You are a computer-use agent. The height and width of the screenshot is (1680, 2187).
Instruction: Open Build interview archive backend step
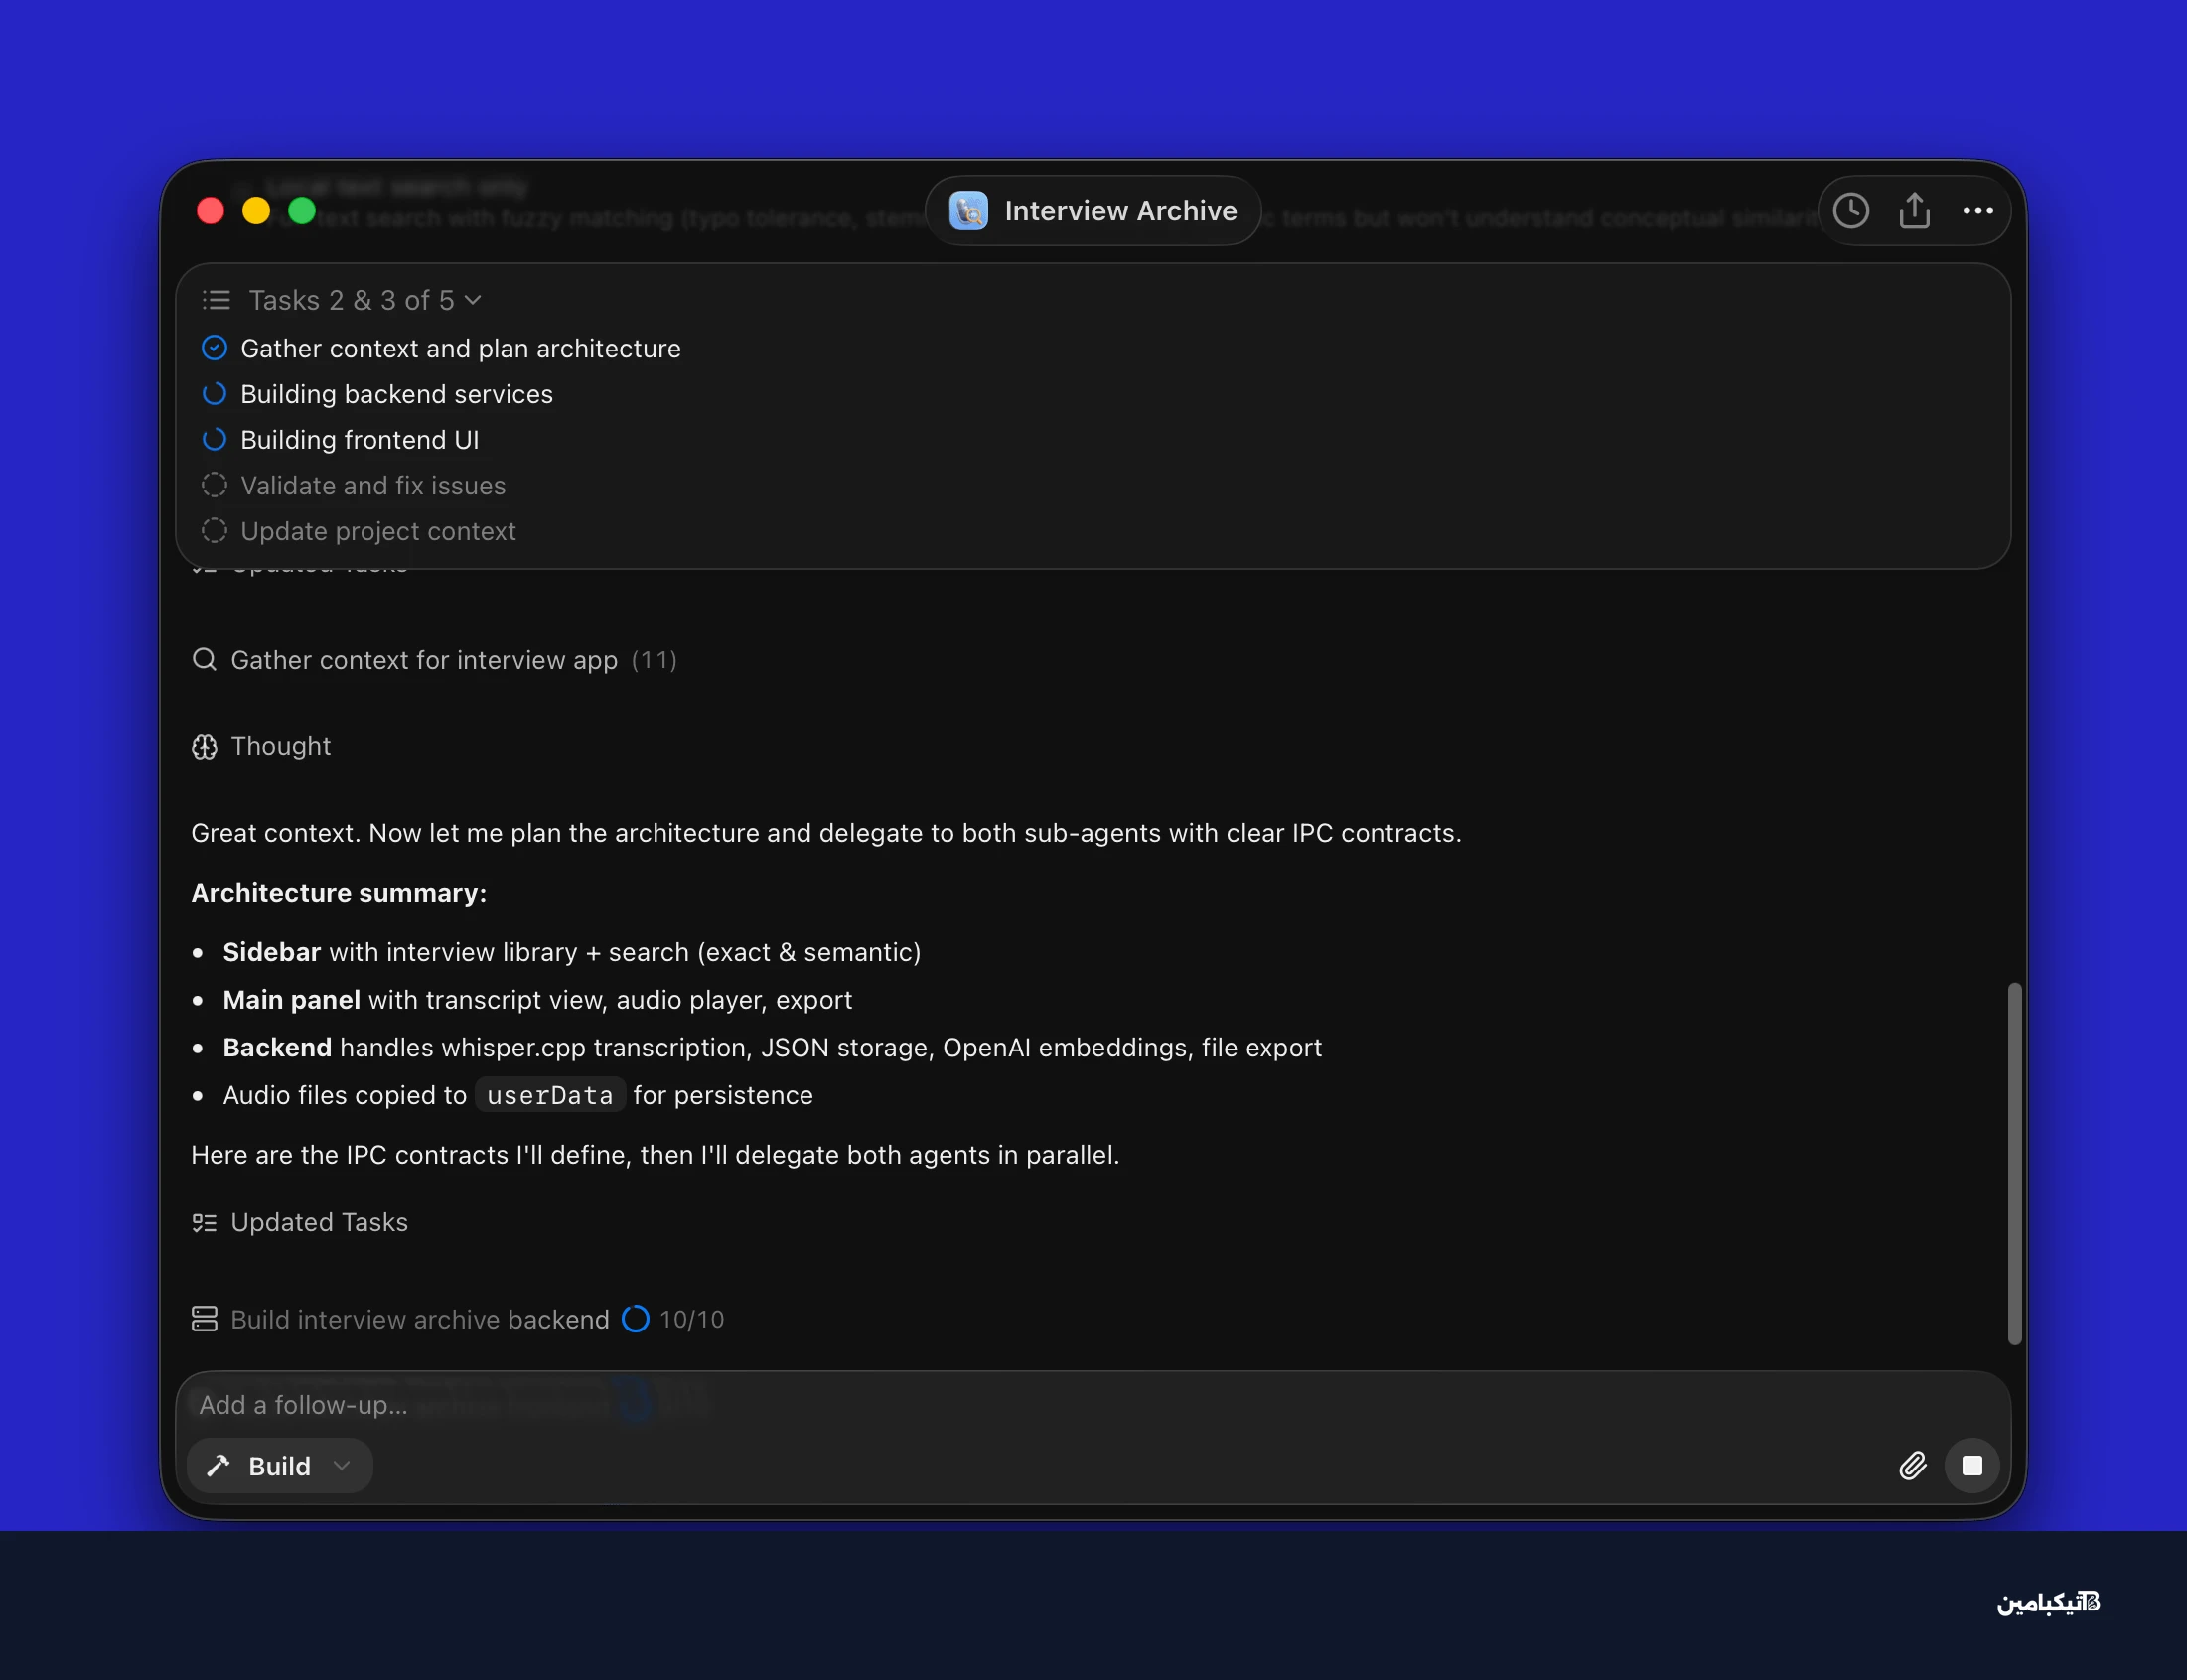(x=419, y=1320)
